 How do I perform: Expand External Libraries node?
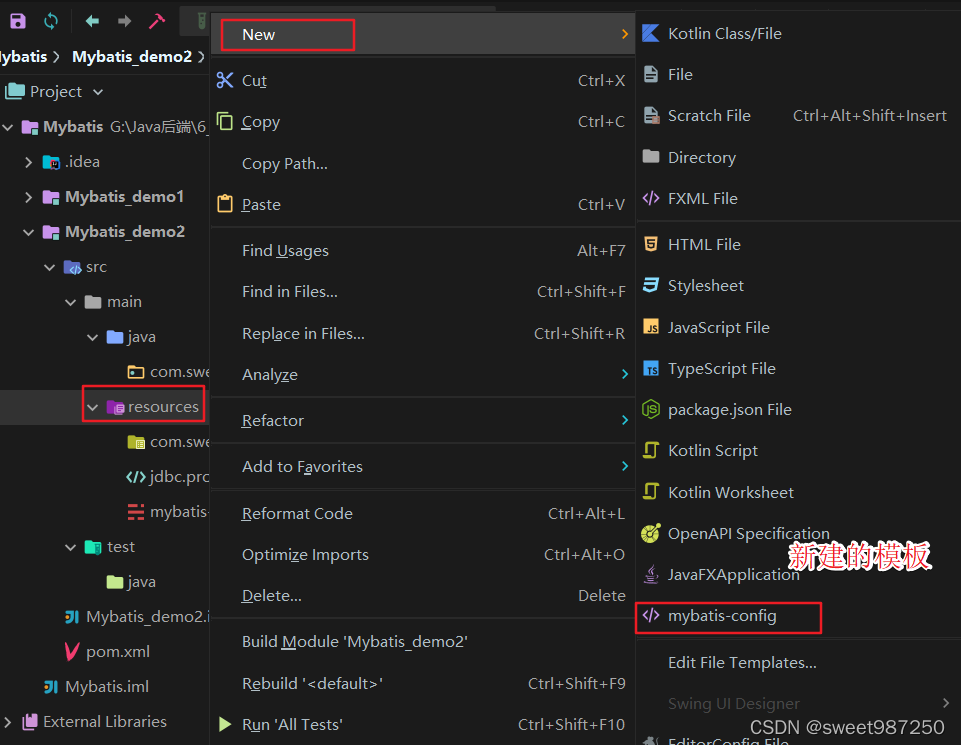pyautogui.click(x=8, y=722)
